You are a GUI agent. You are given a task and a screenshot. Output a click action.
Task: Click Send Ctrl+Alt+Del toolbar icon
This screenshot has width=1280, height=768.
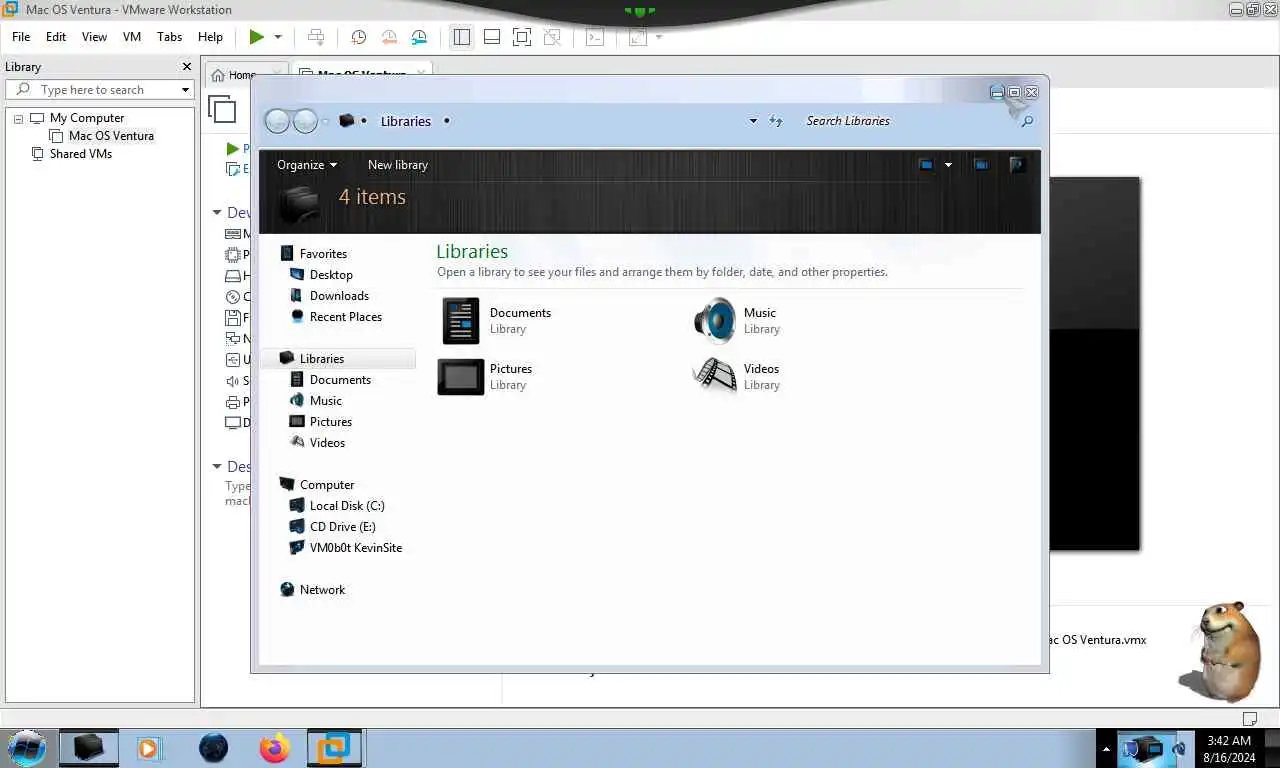tap(316, 37)
